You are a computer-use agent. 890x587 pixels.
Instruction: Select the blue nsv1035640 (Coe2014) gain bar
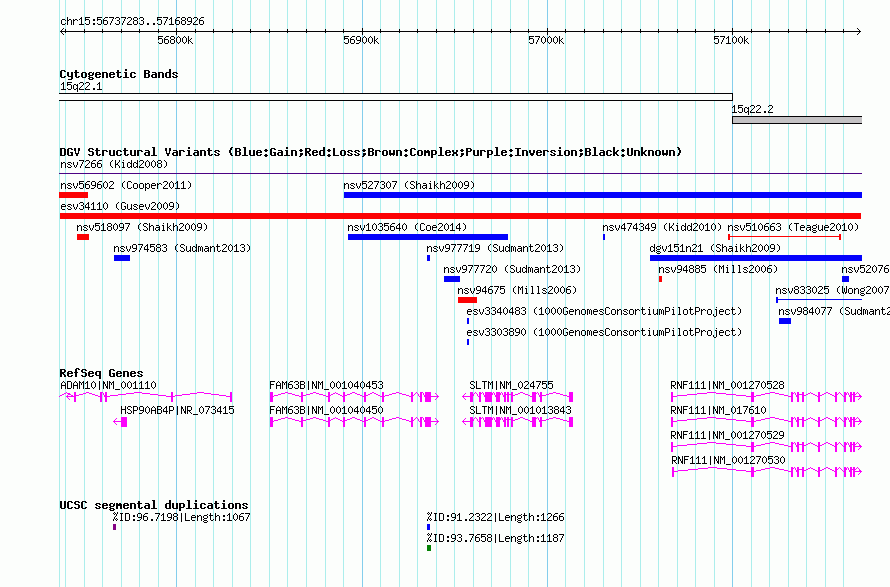tap(428, 237)
